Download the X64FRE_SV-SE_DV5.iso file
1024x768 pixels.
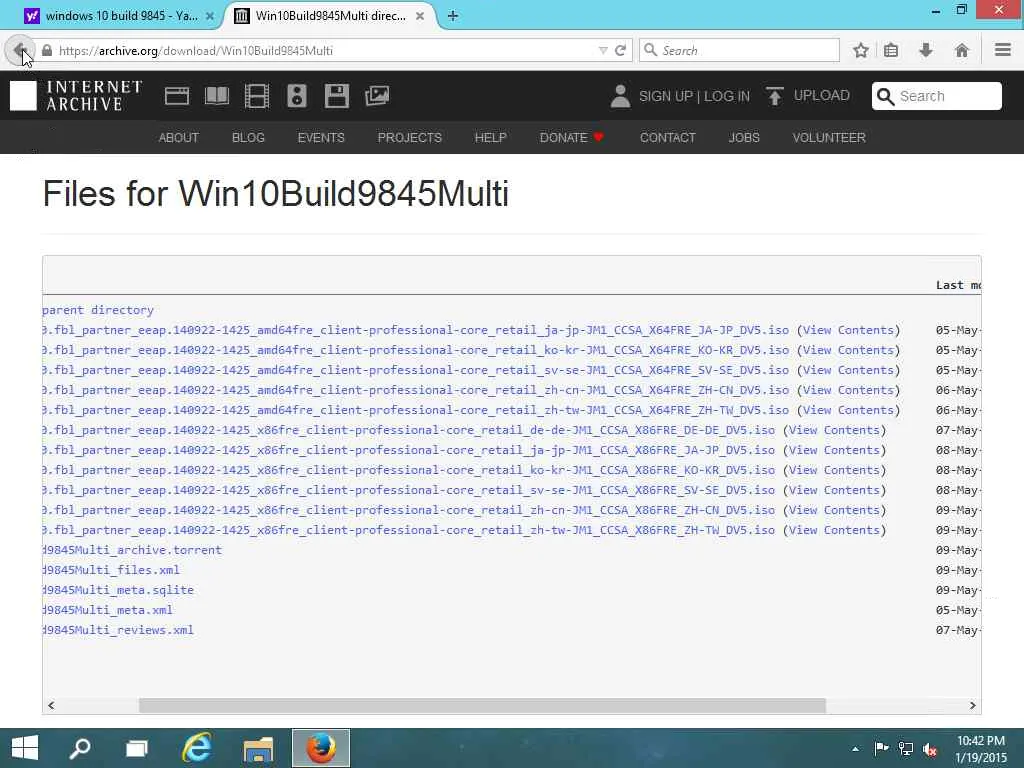click(415, 370)
